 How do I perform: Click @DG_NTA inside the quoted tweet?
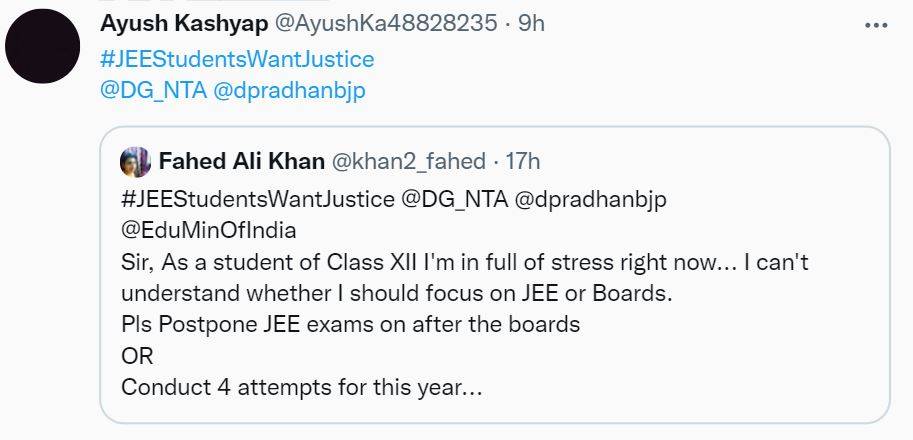click(x=453, y=198)
